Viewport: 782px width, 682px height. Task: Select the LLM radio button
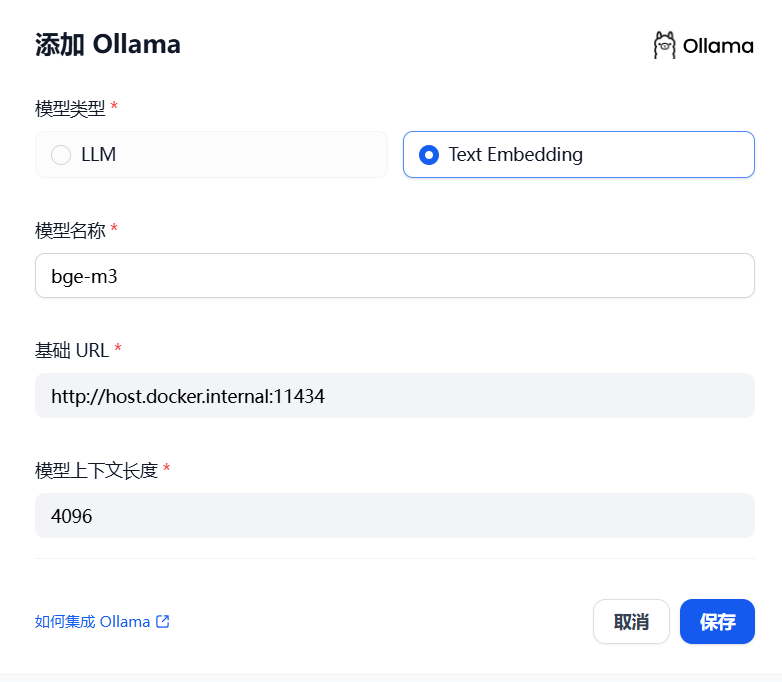coord(61,155)
